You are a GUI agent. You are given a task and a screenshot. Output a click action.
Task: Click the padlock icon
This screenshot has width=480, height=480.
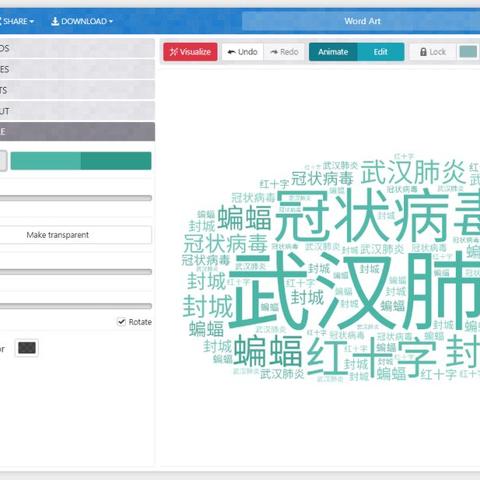click(x=423, y=52)
